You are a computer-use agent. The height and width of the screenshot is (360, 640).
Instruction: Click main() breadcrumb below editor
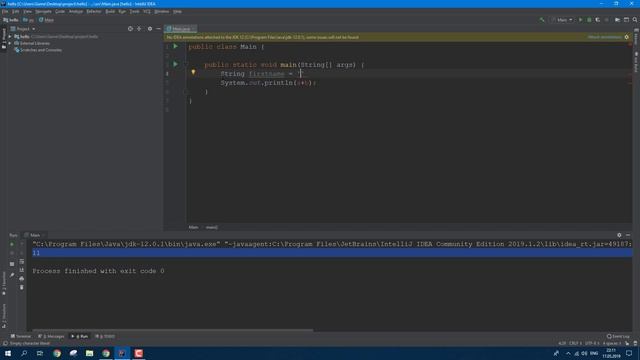[211, 227]
